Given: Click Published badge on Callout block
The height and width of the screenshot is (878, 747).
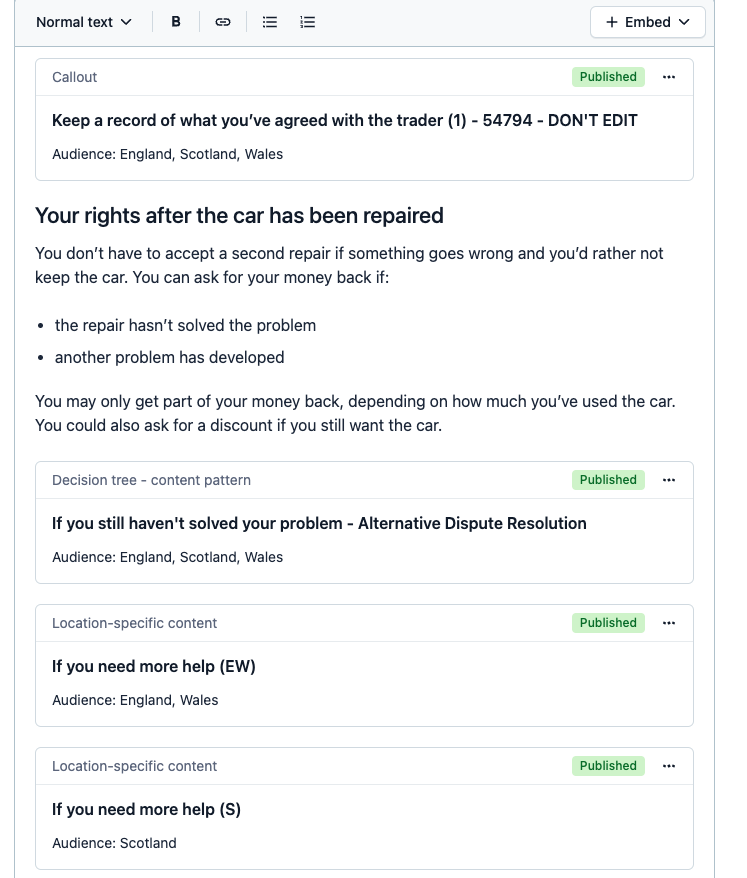Looking at the screenshot, I should coord(608,77).
